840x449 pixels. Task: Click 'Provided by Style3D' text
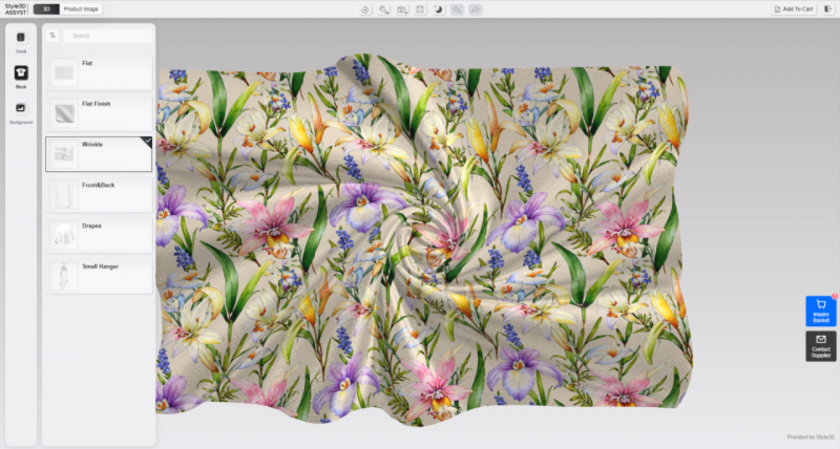click(811, 437)
